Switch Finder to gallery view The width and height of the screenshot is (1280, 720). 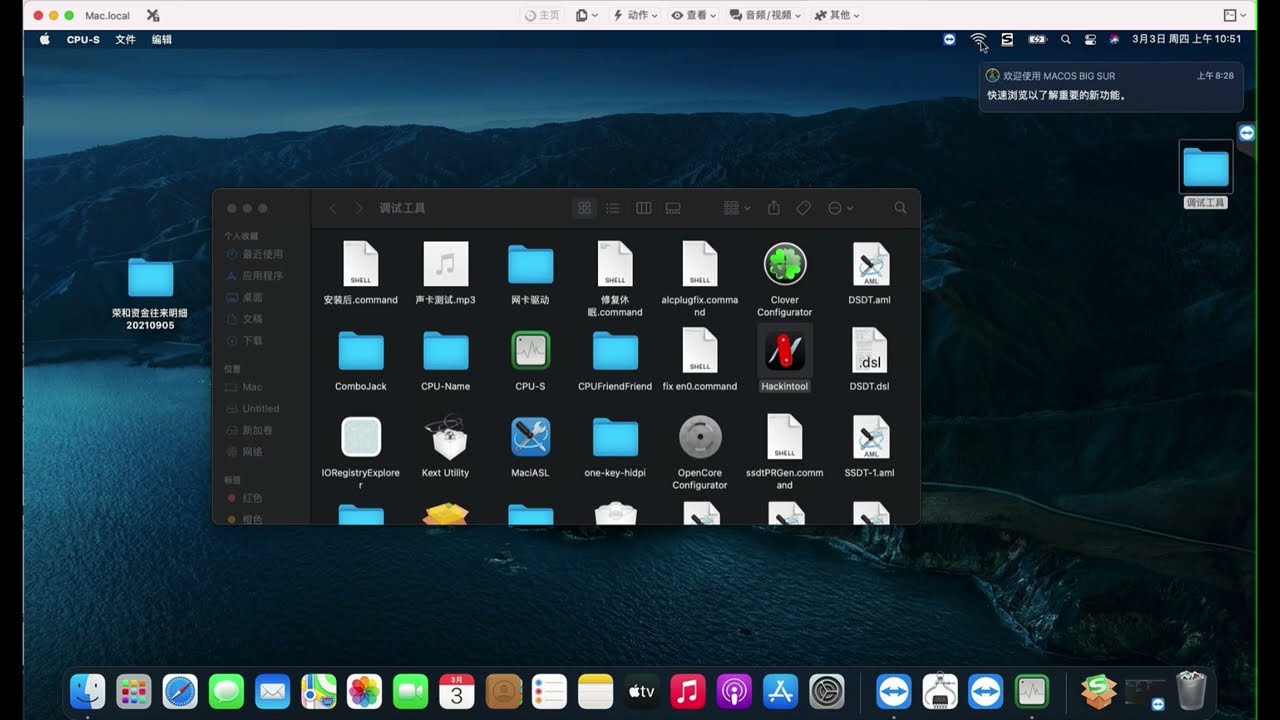click(673, 208)
